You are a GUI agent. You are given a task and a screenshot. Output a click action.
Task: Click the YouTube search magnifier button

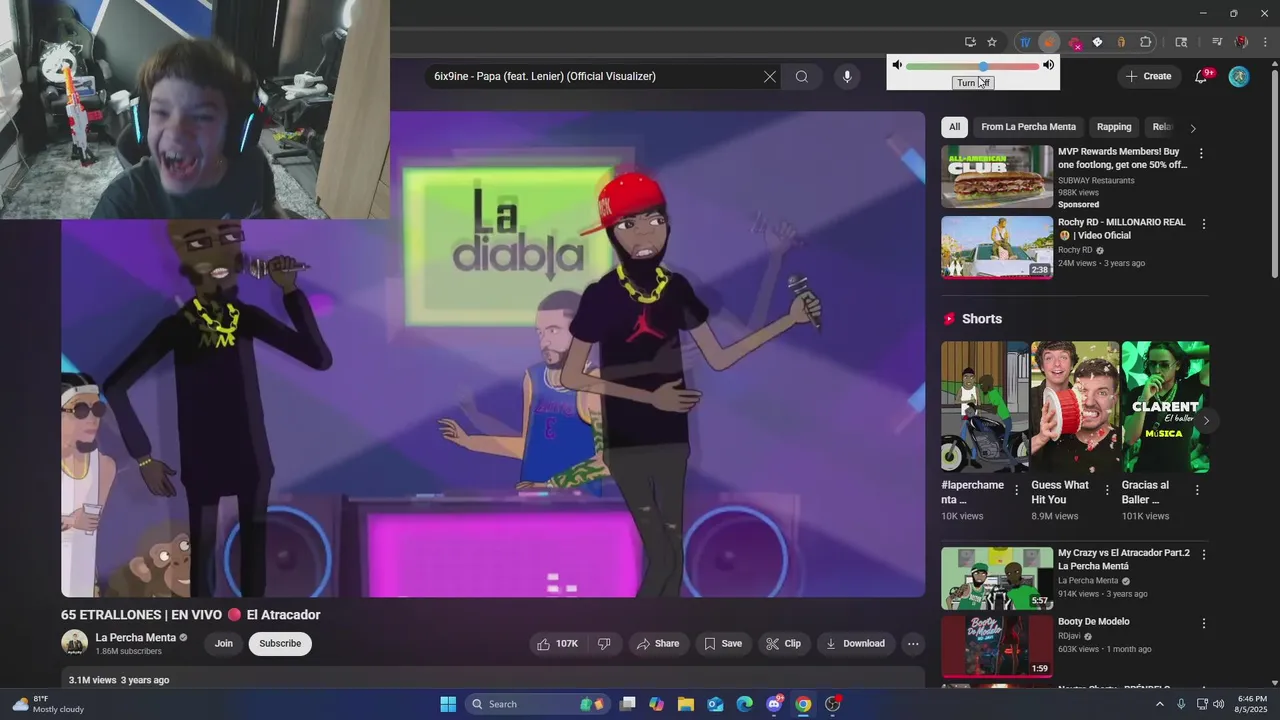[x=802, y=76]
